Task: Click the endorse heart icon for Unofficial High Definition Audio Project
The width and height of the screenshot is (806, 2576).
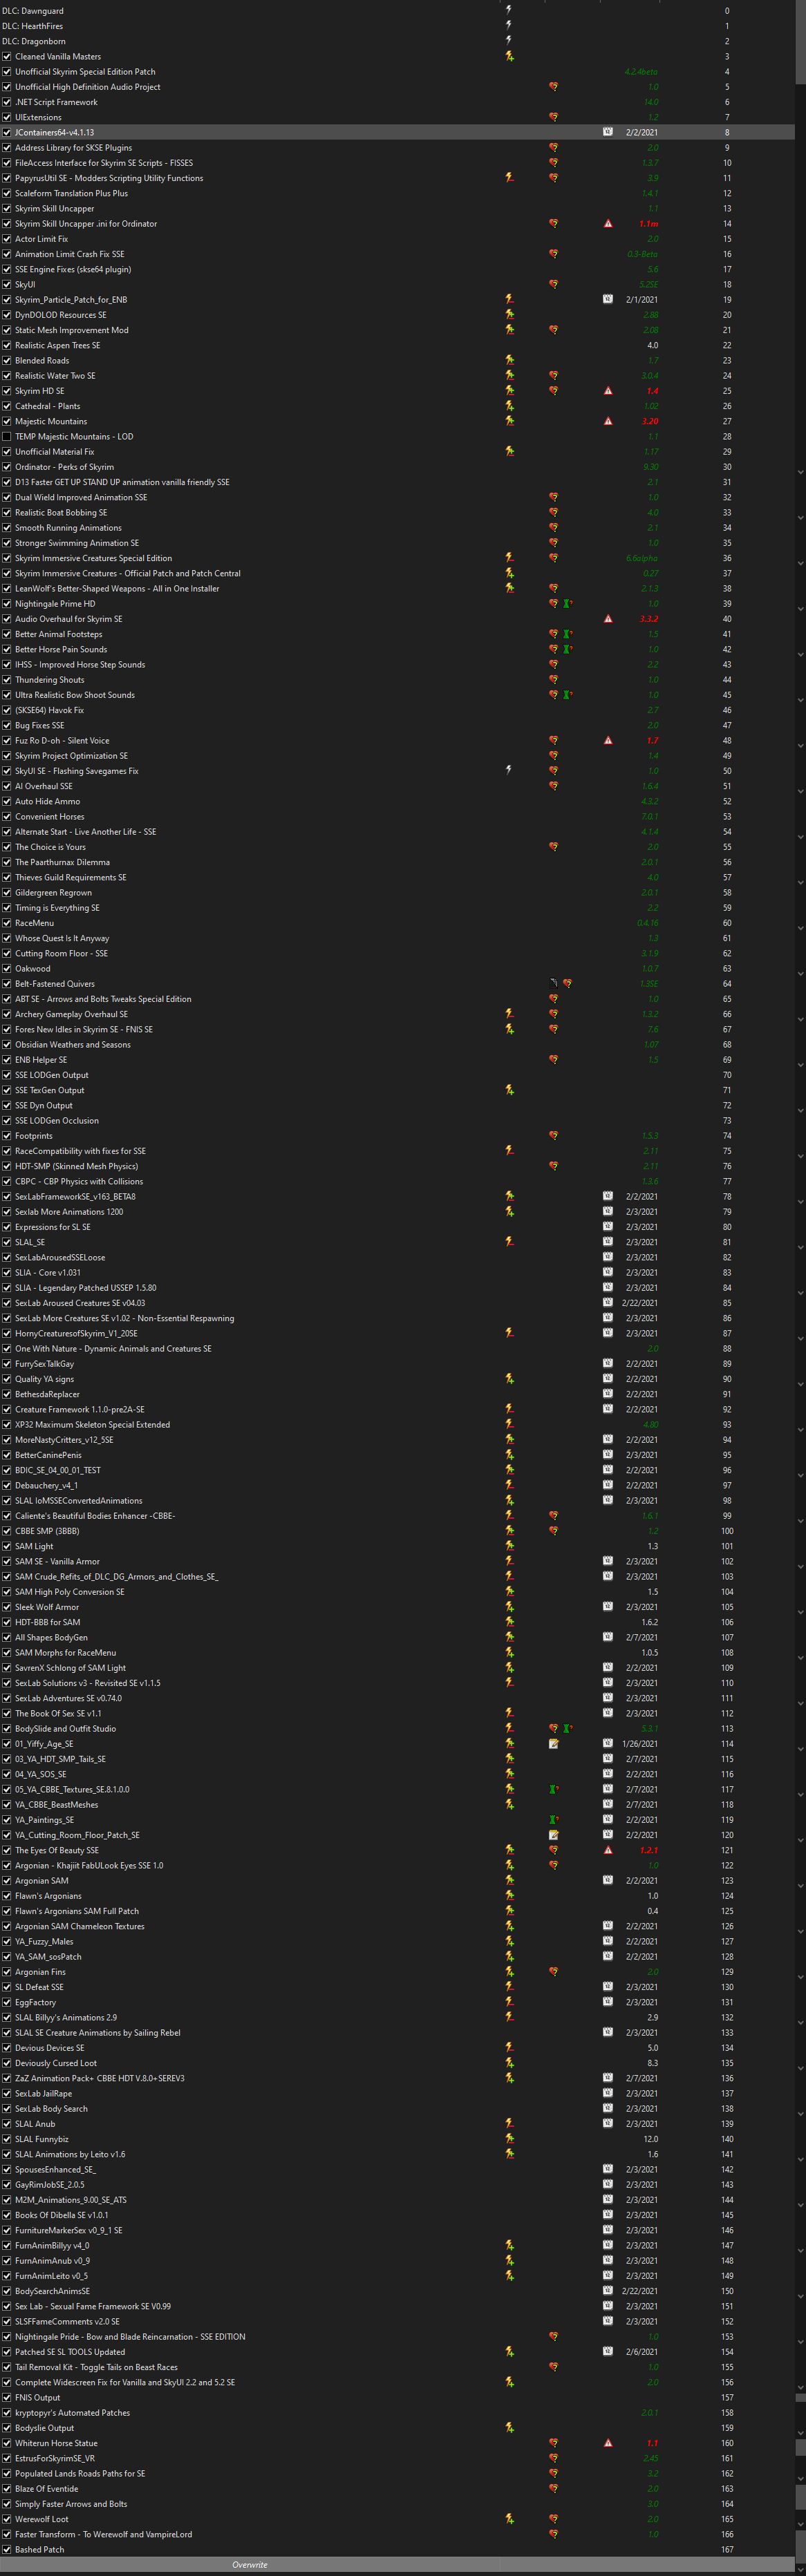Action: [x=553, y=87]
